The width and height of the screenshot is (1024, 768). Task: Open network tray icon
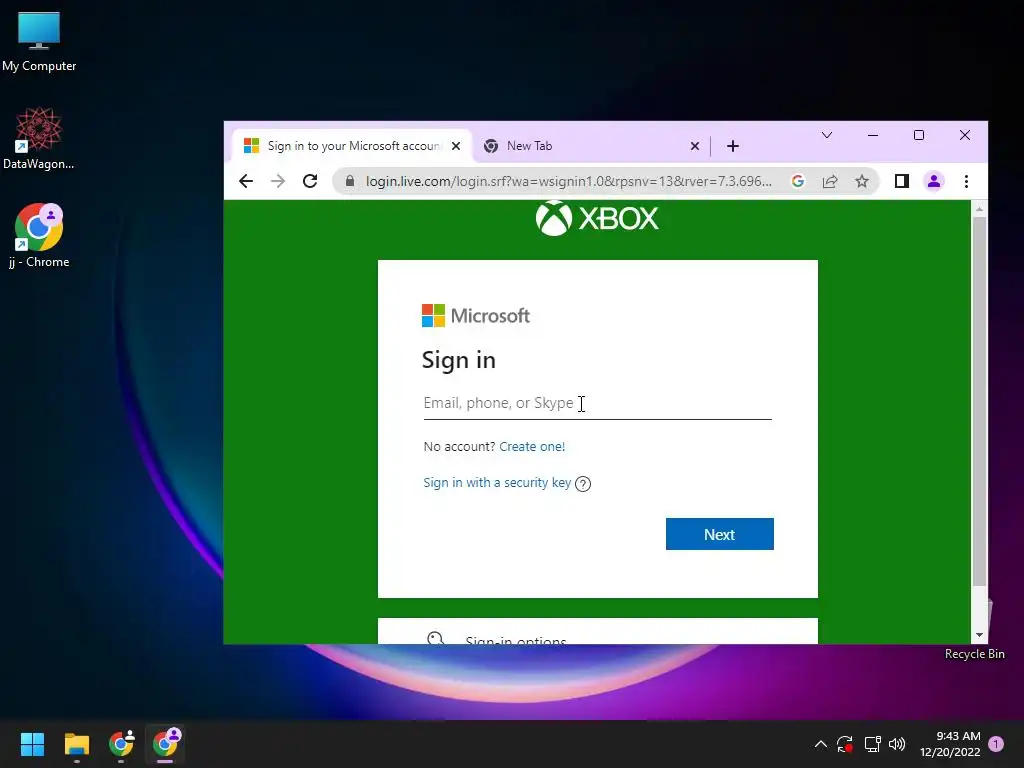click(872, 744)
